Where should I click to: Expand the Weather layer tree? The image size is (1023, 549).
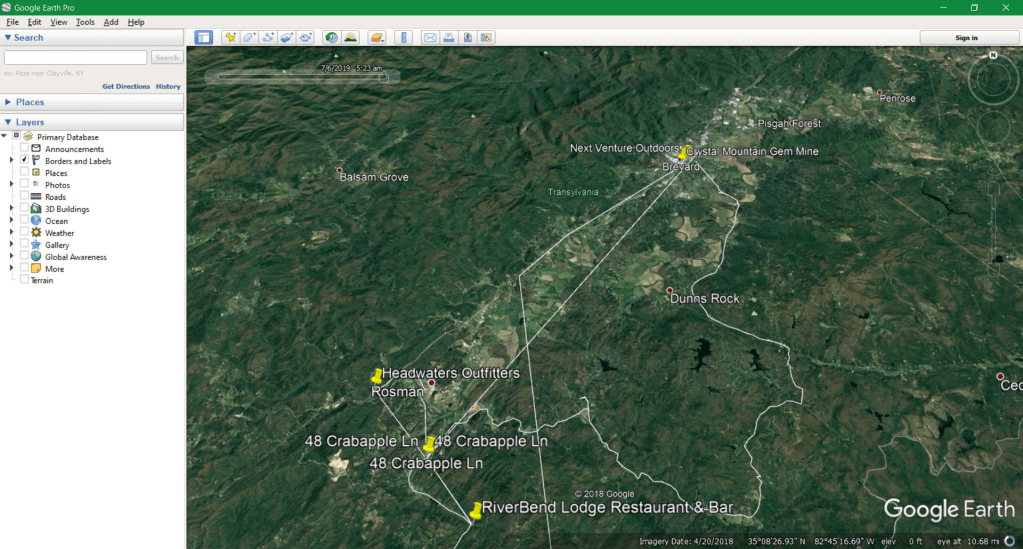click(x=12, y=233)
